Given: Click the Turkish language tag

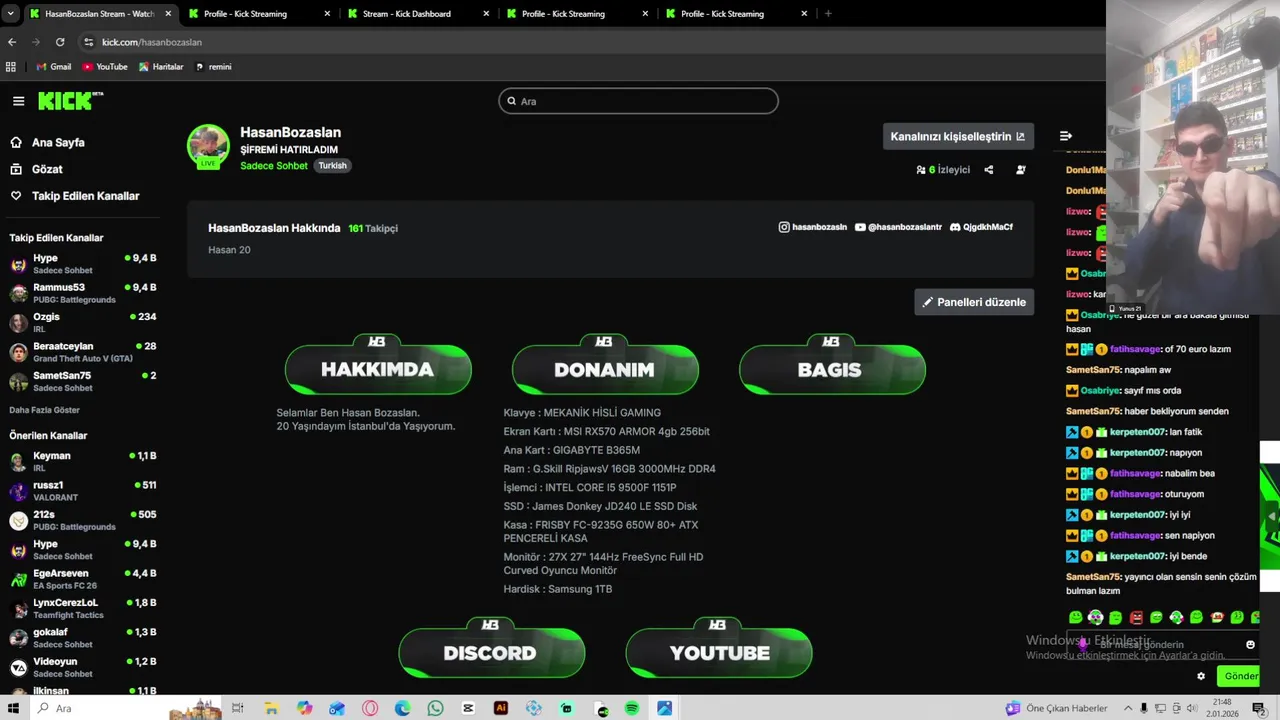Looking at the screenshot, I should tap(332, 166).
